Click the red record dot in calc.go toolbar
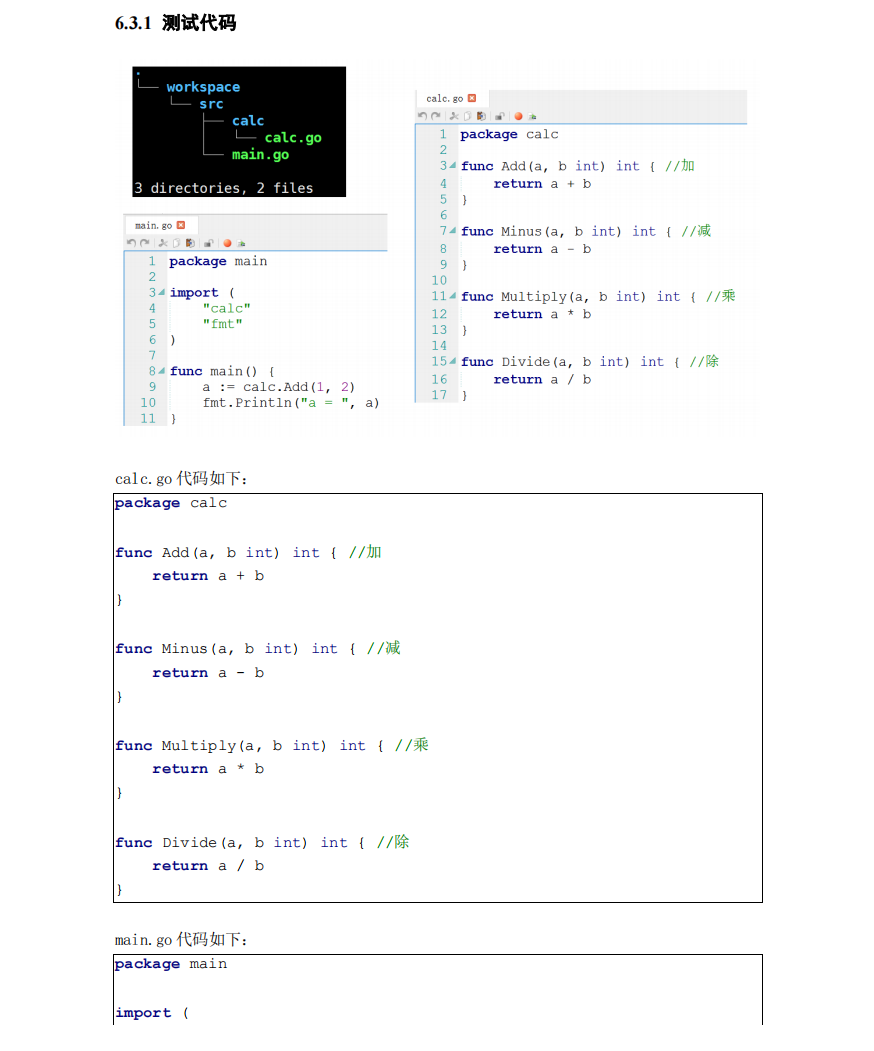Image resolution: width=874 pixels, height=1051 pixels. [518, 116]
